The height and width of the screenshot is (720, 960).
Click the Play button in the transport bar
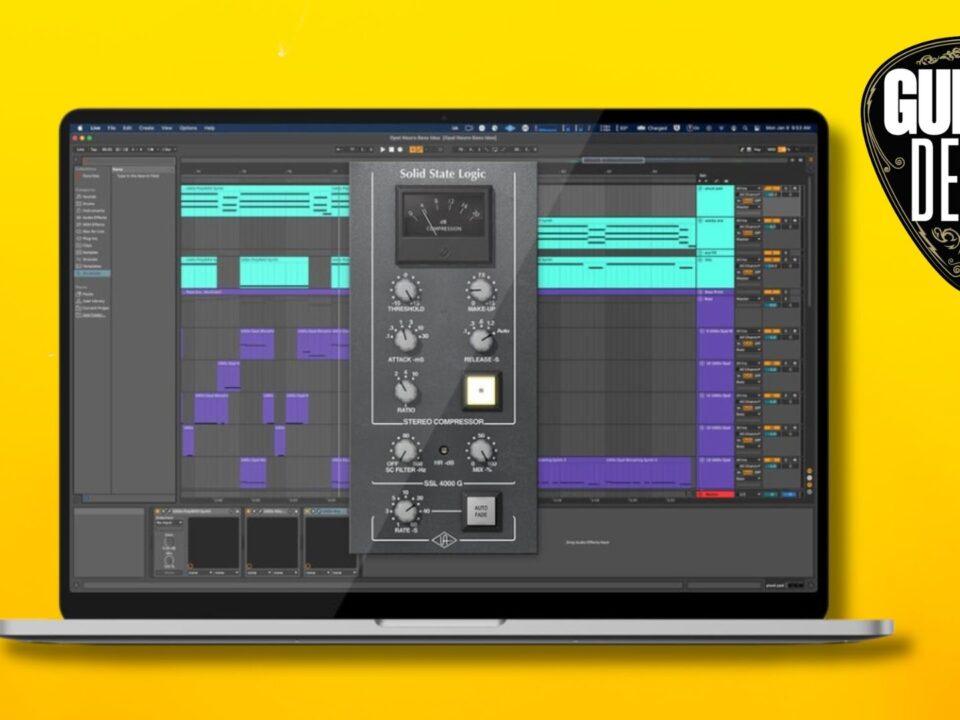[x=381, y=149]
